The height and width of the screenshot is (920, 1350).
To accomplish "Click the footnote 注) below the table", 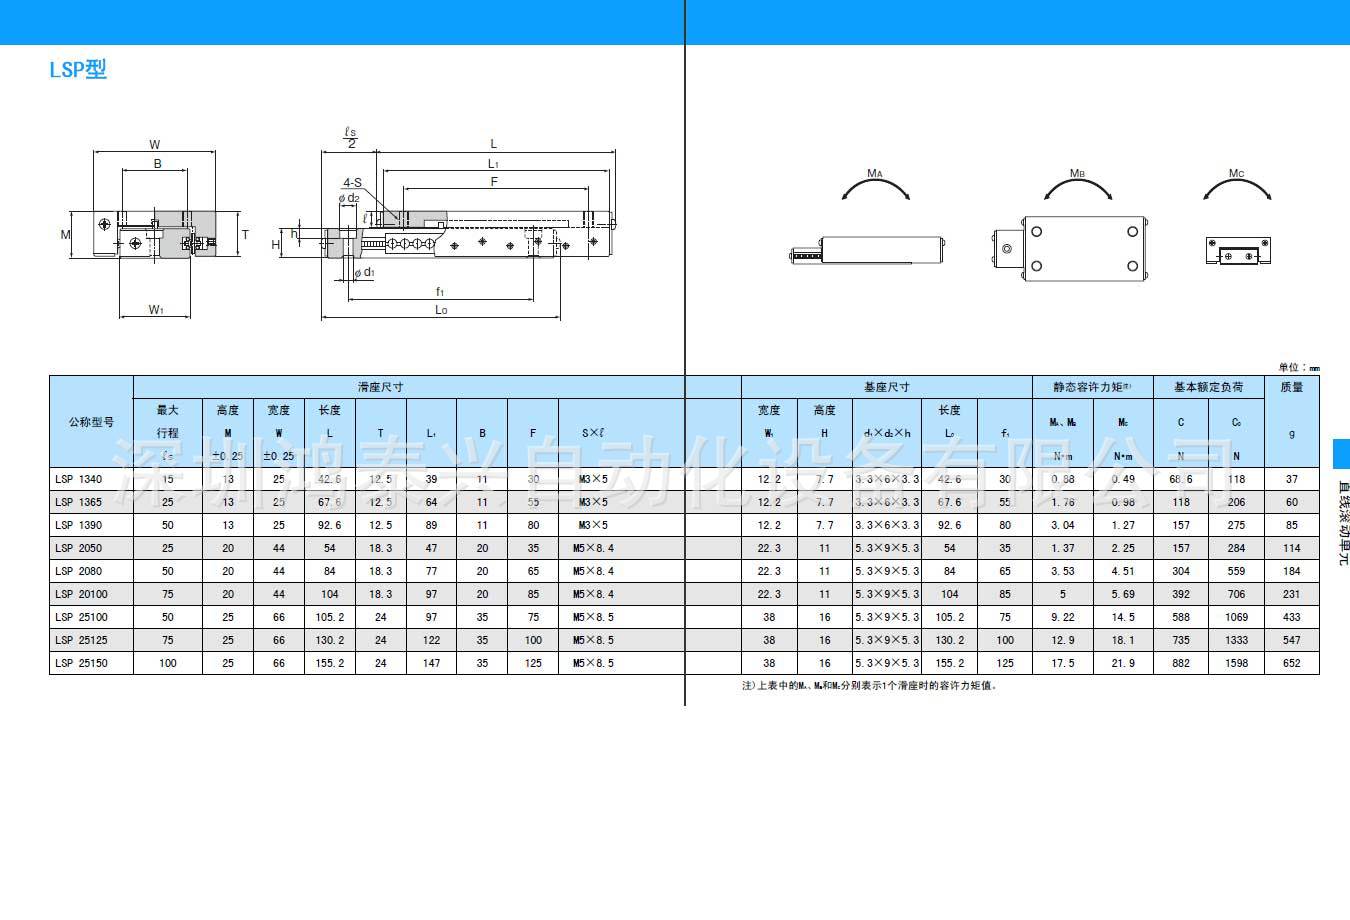I will 869,686.
